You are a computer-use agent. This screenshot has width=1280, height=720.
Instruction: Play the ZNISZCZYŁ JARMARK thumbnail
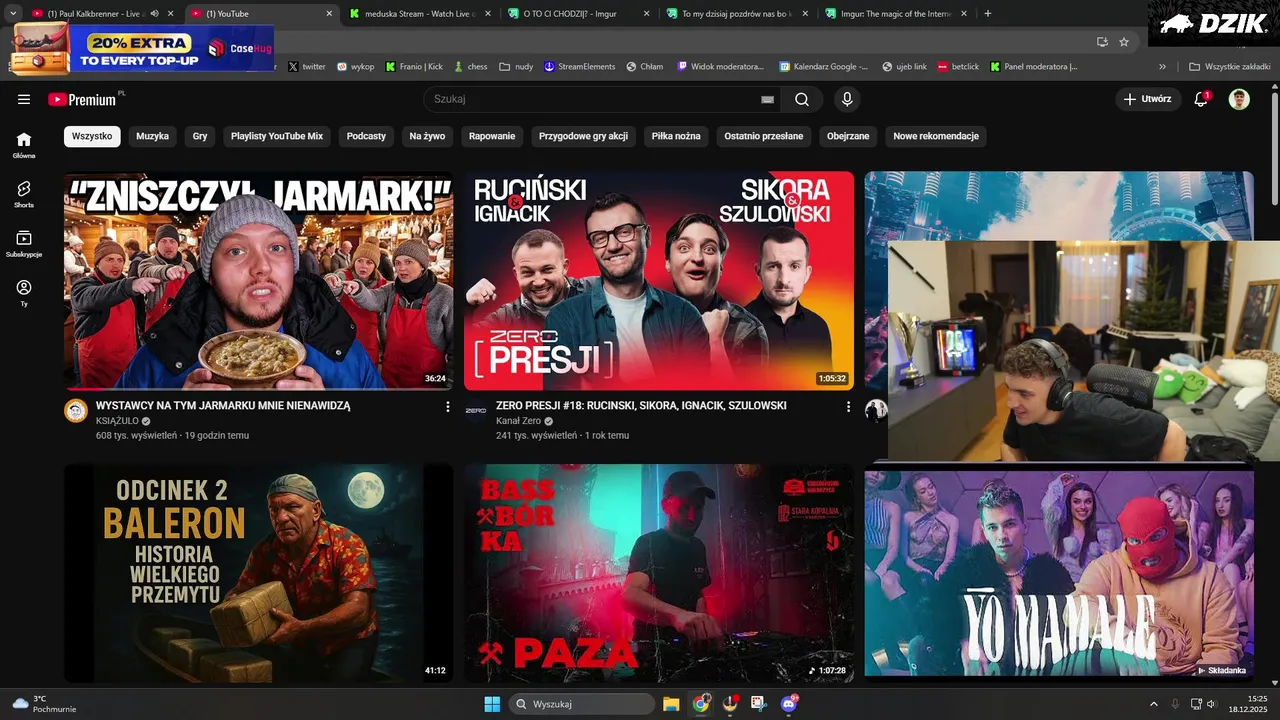click(x=258, y=281)
